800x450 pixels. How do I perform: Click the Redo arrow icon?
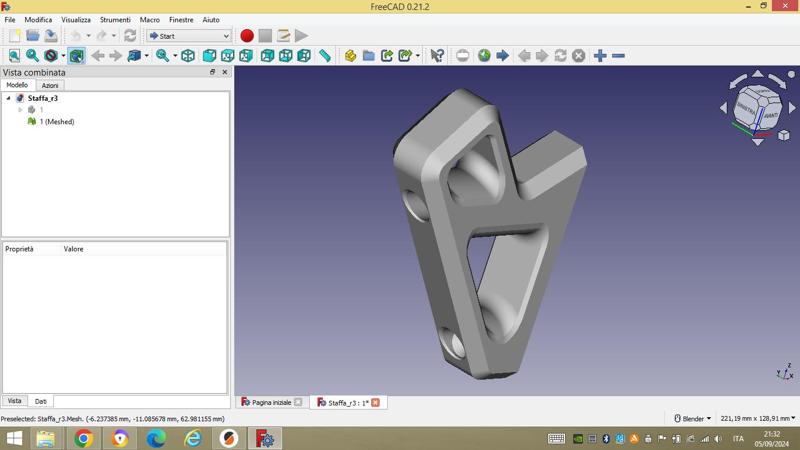[102, 36]
